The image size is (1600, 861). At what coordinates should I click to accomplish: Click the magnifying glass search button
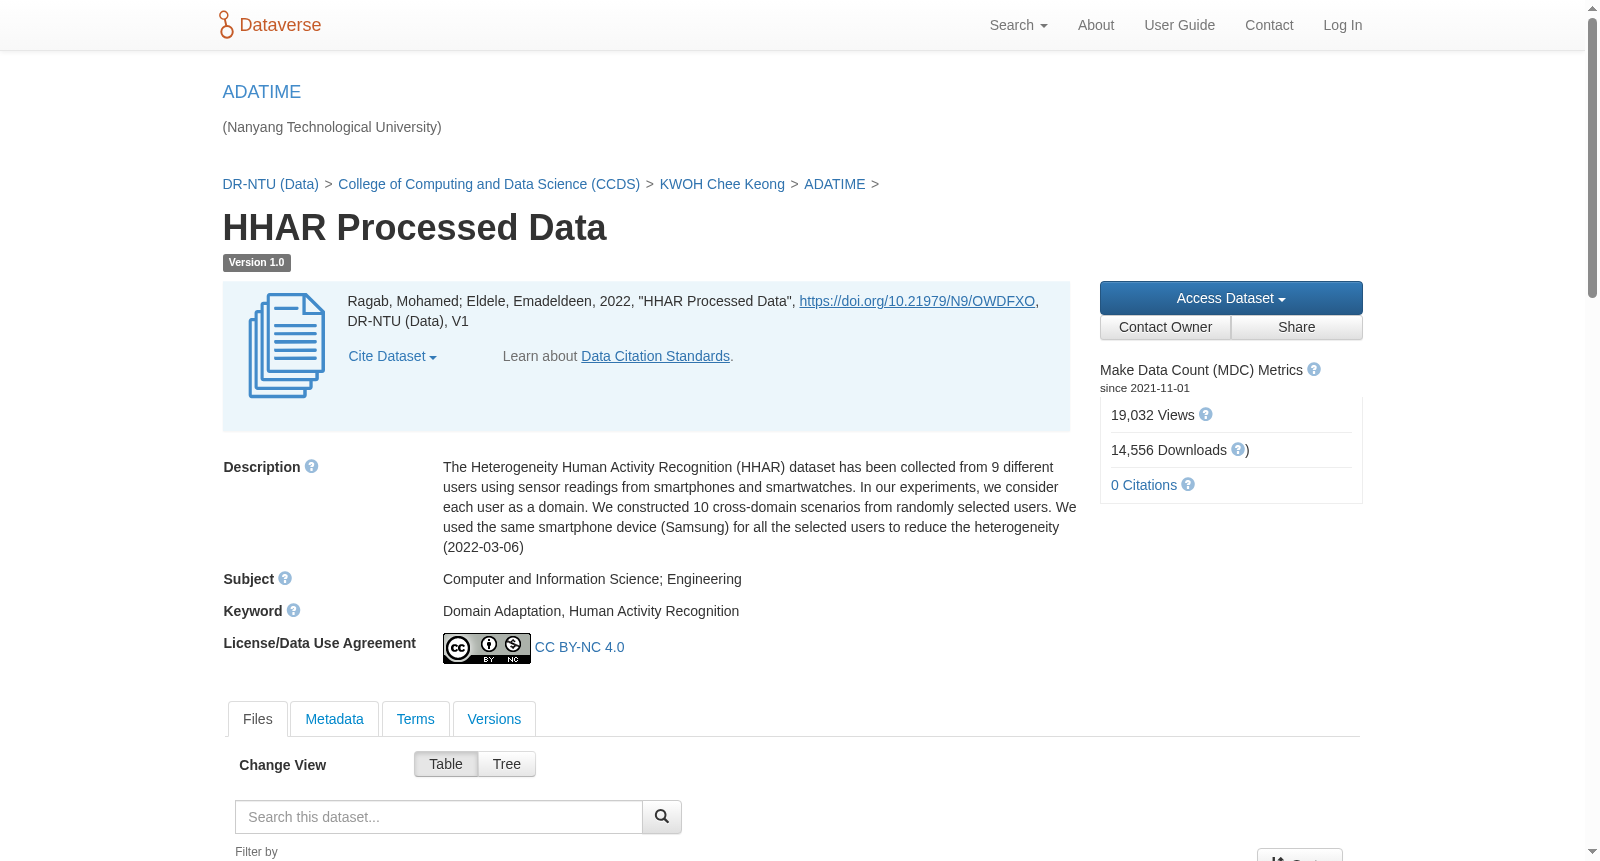click(662, 817)
